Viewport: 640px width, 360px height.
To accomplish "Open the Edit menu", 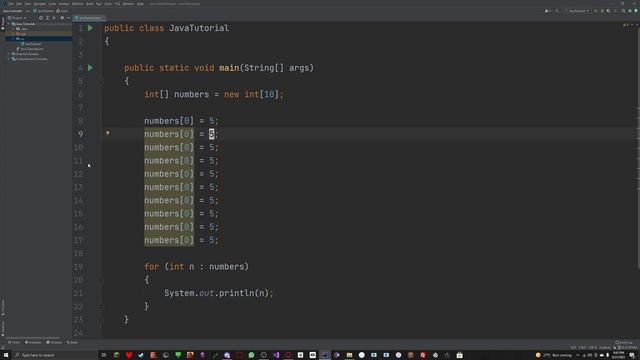I will click(x=19, y=4).
